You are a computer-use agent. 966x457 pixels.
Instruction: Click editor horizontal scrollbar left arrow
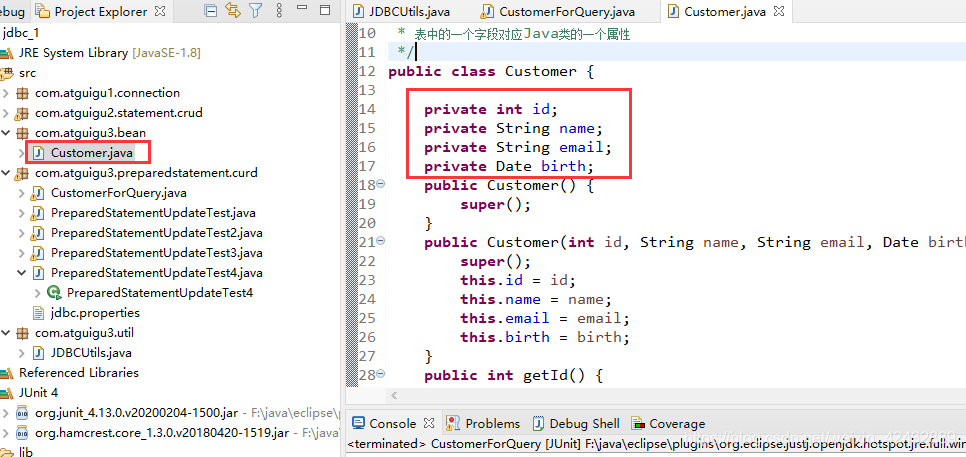(x=394, y=396)
